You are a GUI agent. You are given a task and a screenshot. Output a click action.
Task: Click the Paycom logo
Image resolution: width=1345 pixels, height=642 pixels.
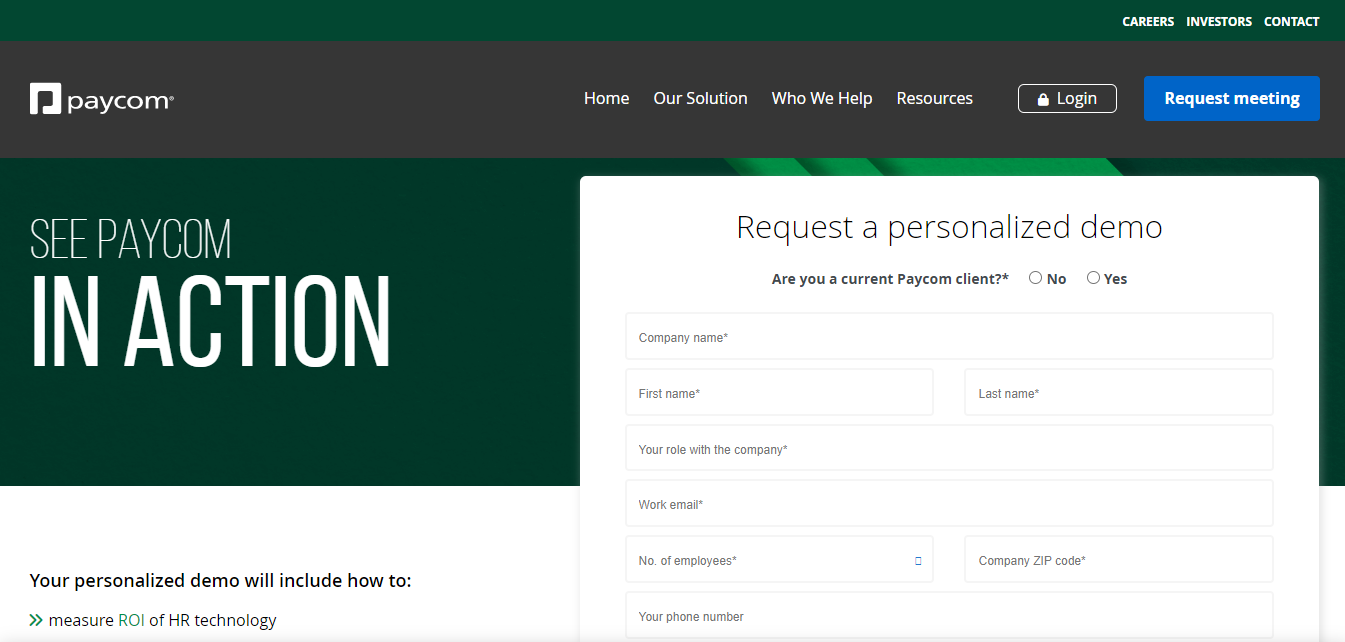pyautogui.click(x=102, y=99)
